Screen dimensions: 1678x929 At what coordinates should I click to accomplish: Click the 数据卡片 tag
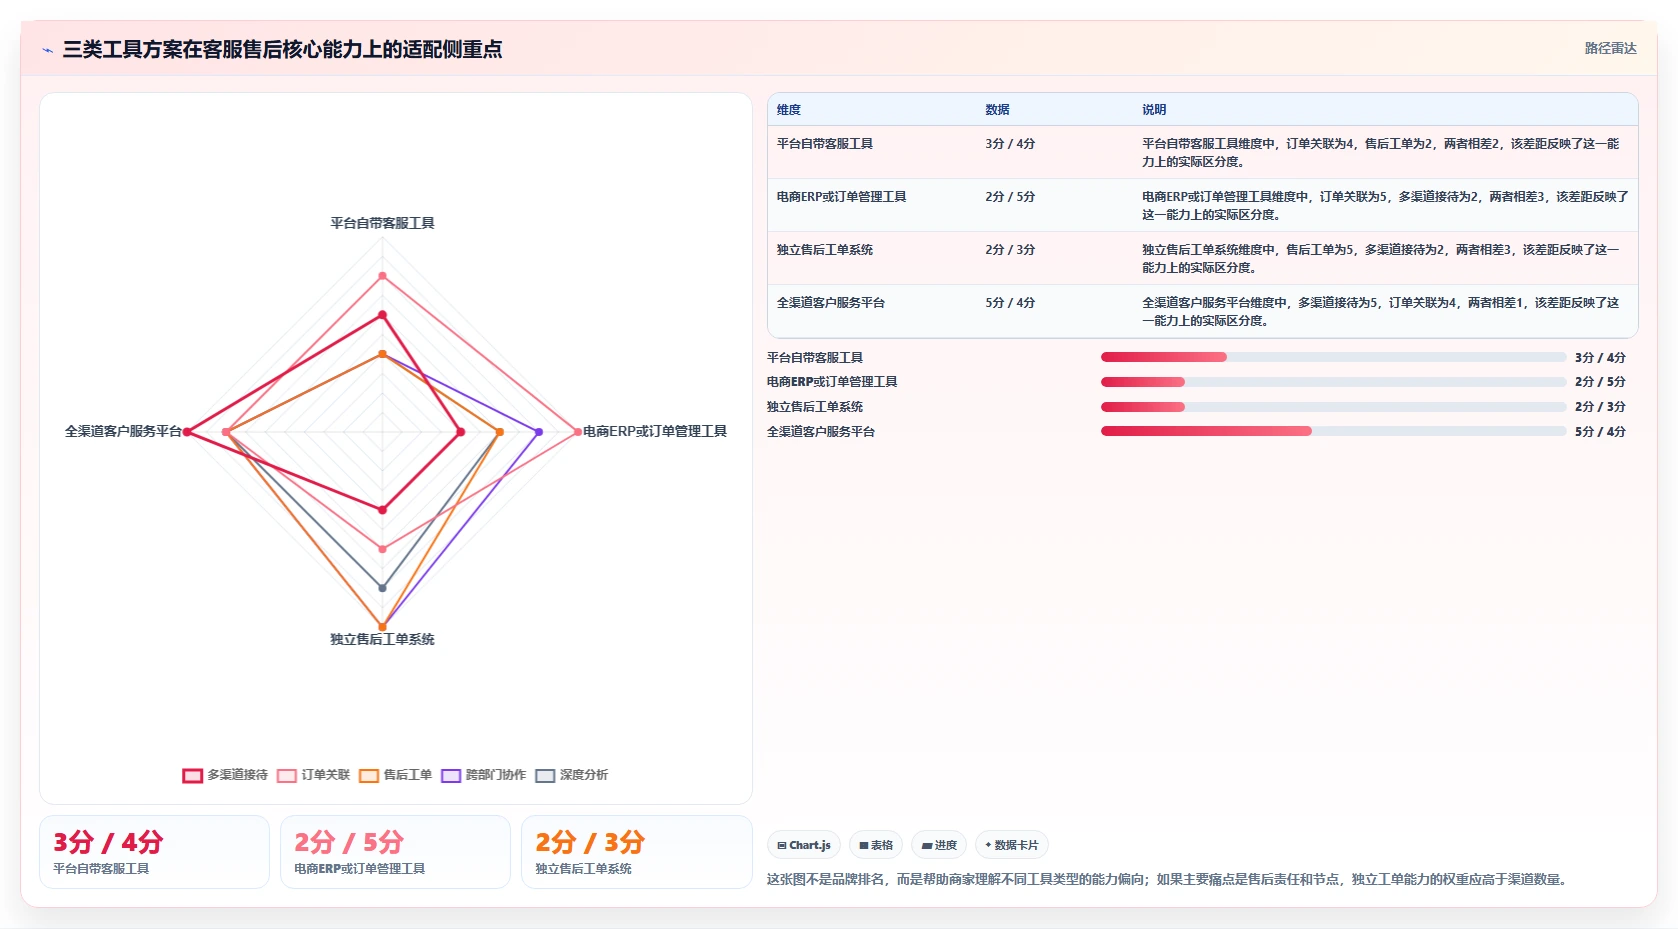(x=1012, y=845)
